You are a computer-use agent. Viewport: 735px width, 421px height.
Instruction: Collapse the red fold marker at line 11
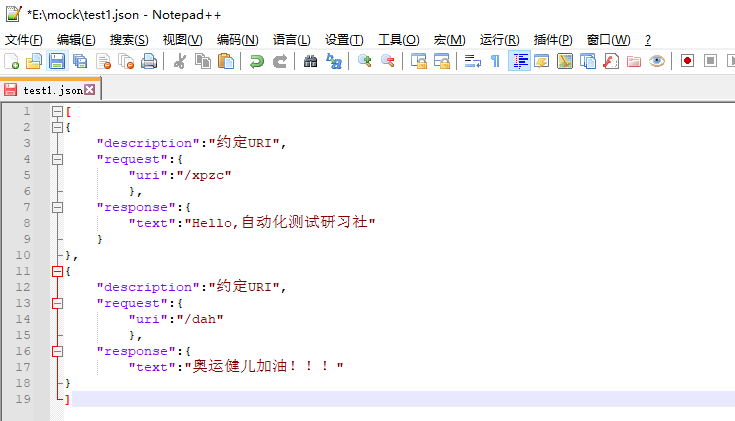pyautogui.click(x=57, y=271)
